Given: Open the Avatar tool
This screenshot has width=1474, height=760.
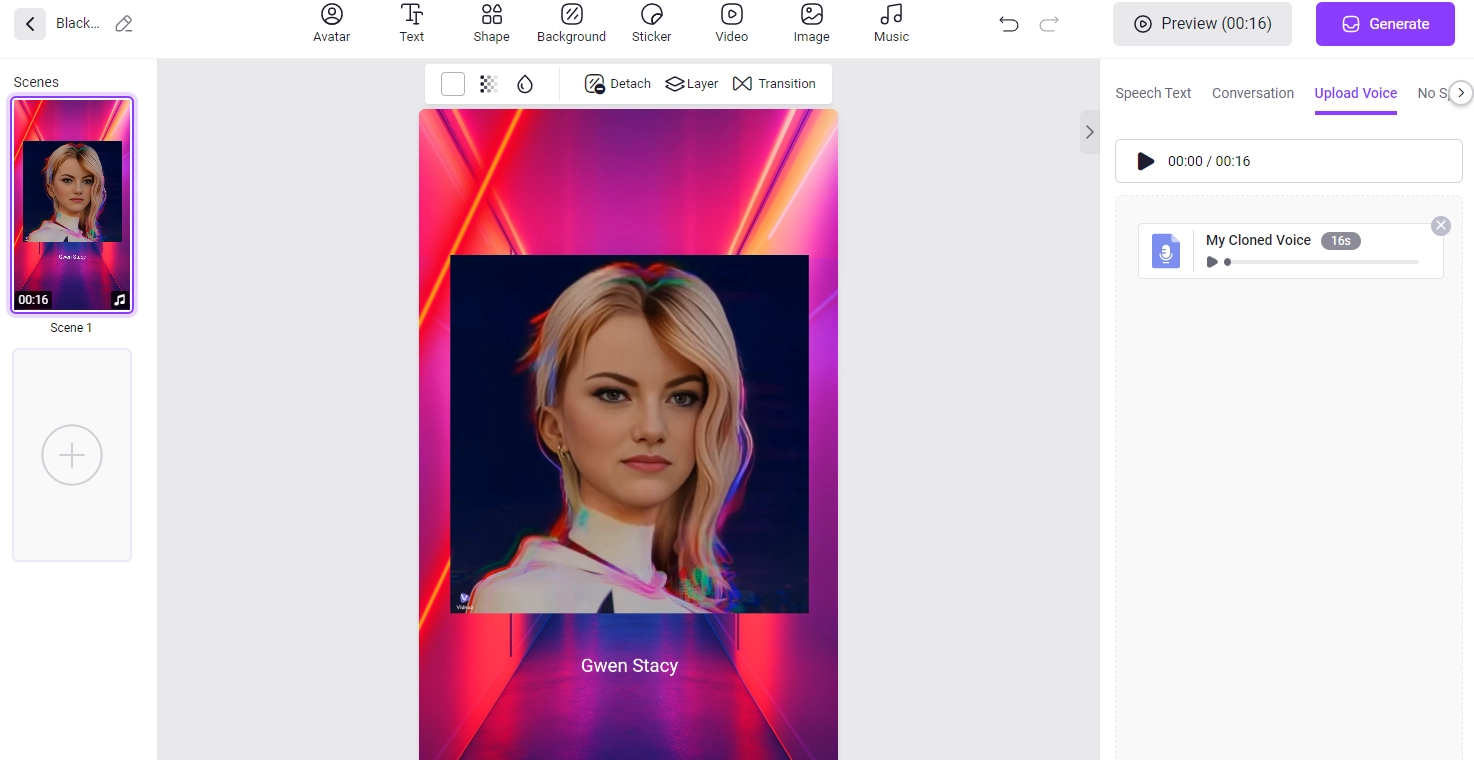Looking at the screenshot, I should 331,24.
